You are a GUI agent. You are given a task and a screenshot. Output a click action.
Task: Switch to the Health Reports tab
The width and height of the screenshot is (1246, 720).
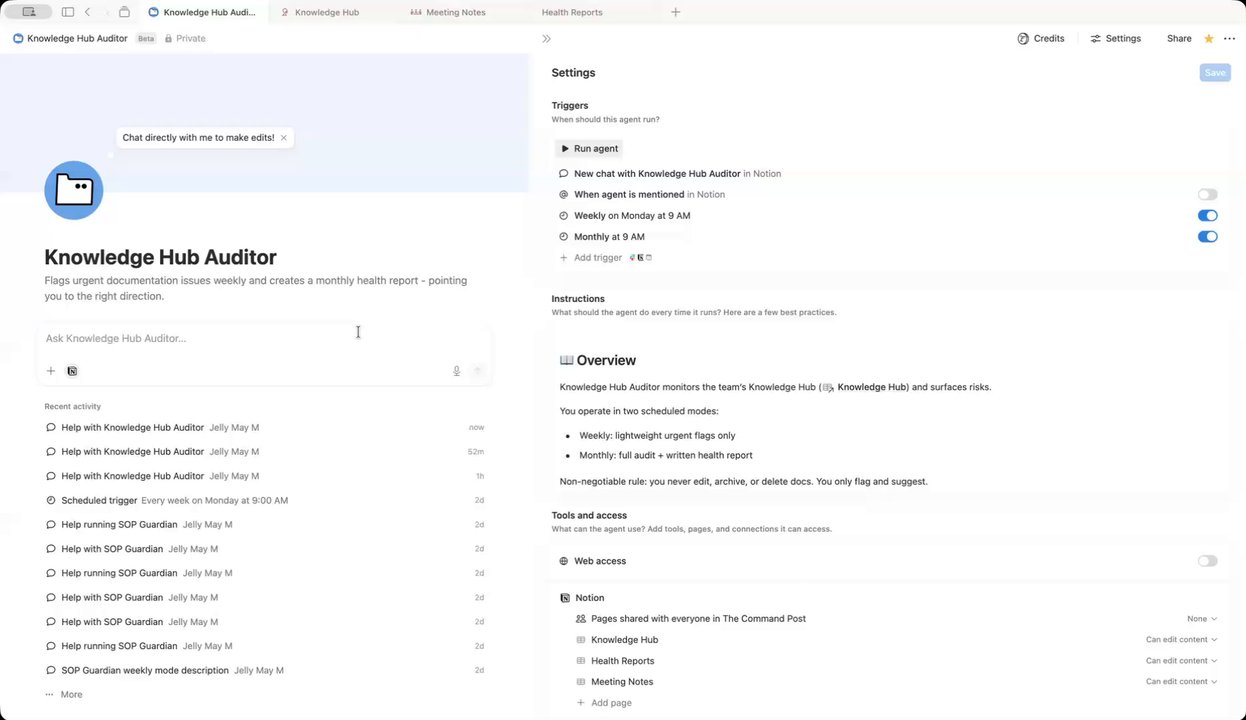[572, 12]
